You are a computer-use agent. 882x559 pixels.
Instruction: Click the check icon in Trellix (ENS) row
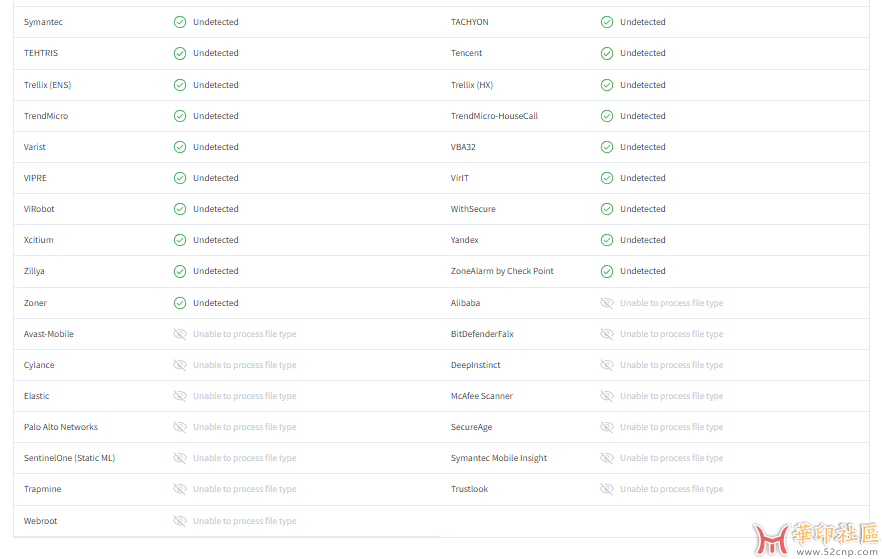coord(179,85)
